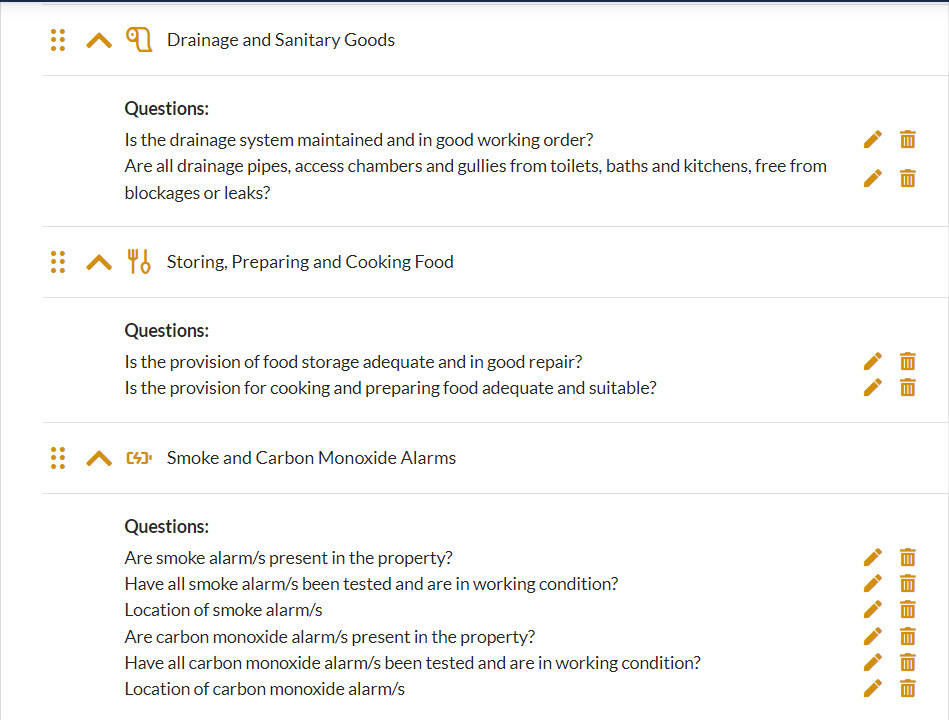
Task: Select the Smoke and Carbon Monoxide Alarms heading
Action: click(x=311, y=458)
